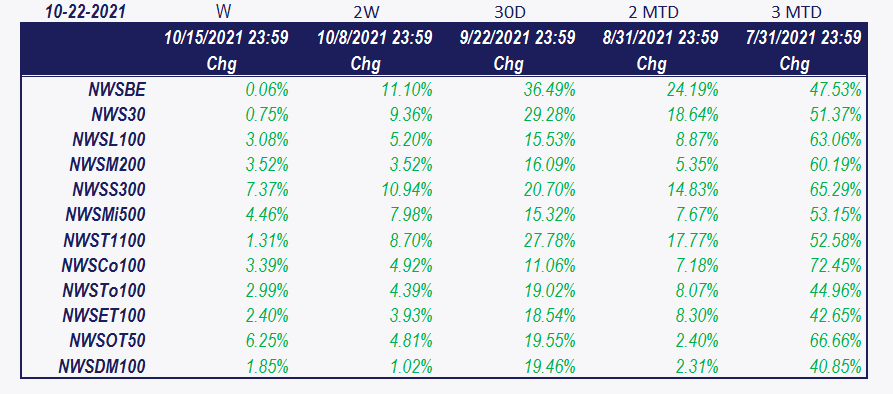
Task: Select NWS30 2 MTD value 18.64%
Action: tap(693, 114)
